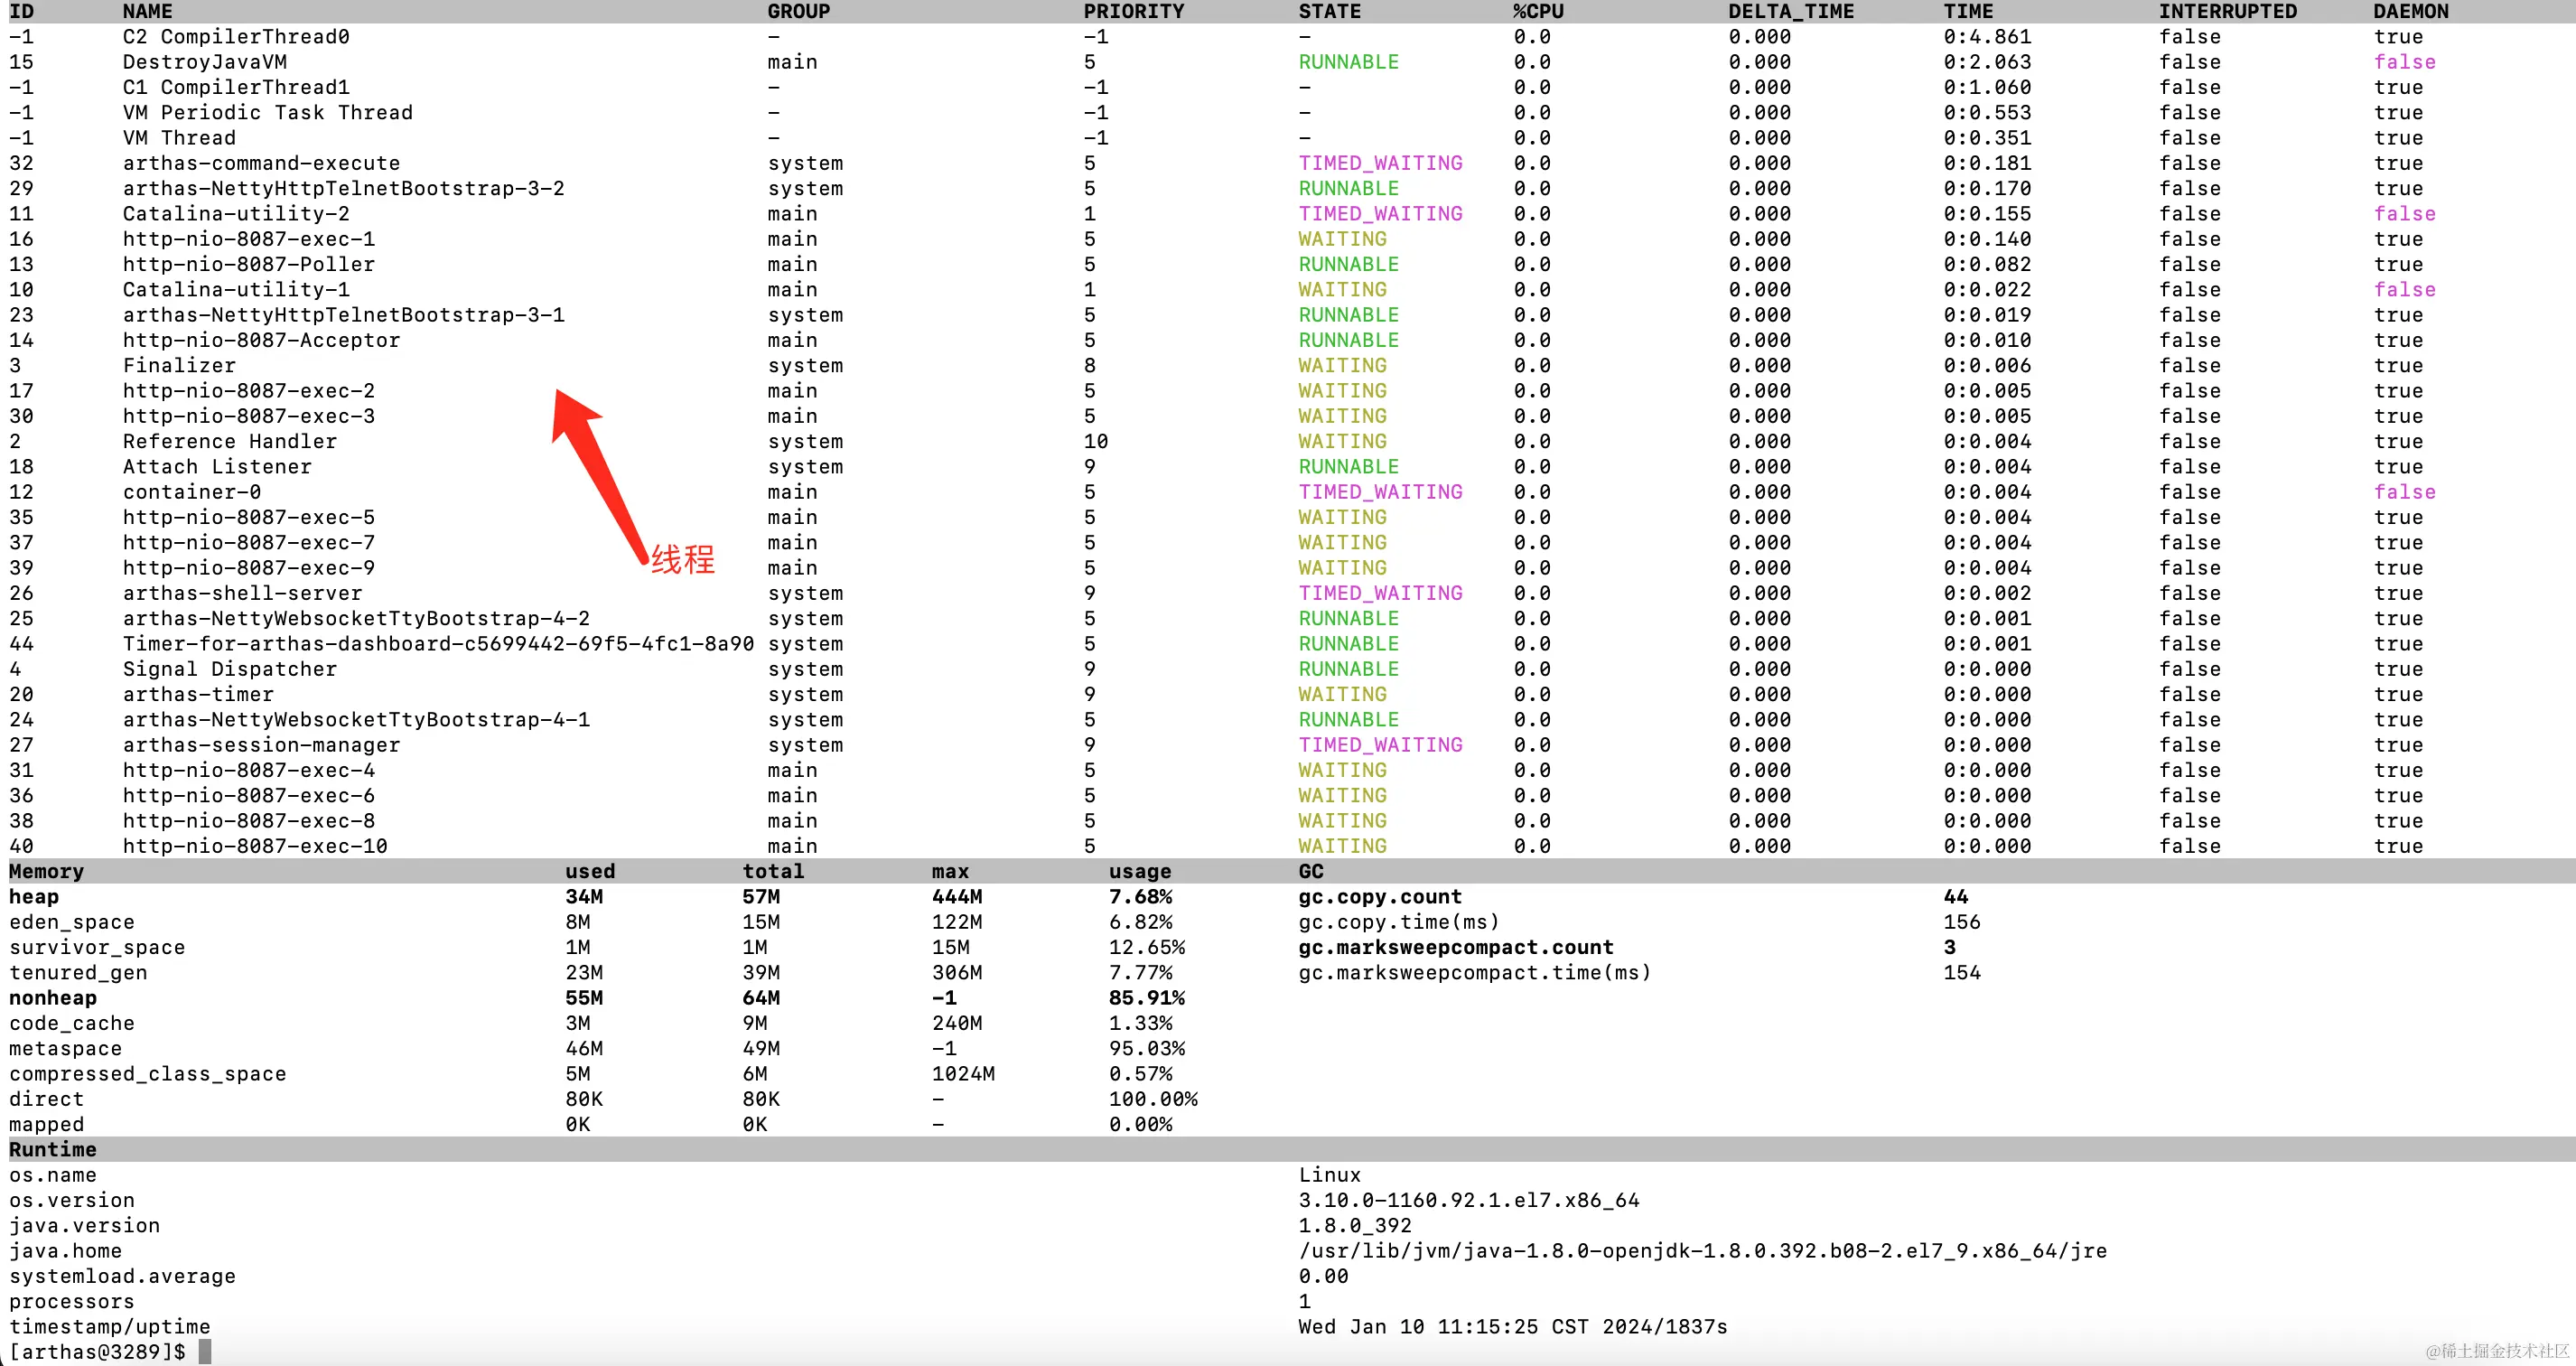Click the nonheap row label
Screen dimensions: 2576x1366
53,998
